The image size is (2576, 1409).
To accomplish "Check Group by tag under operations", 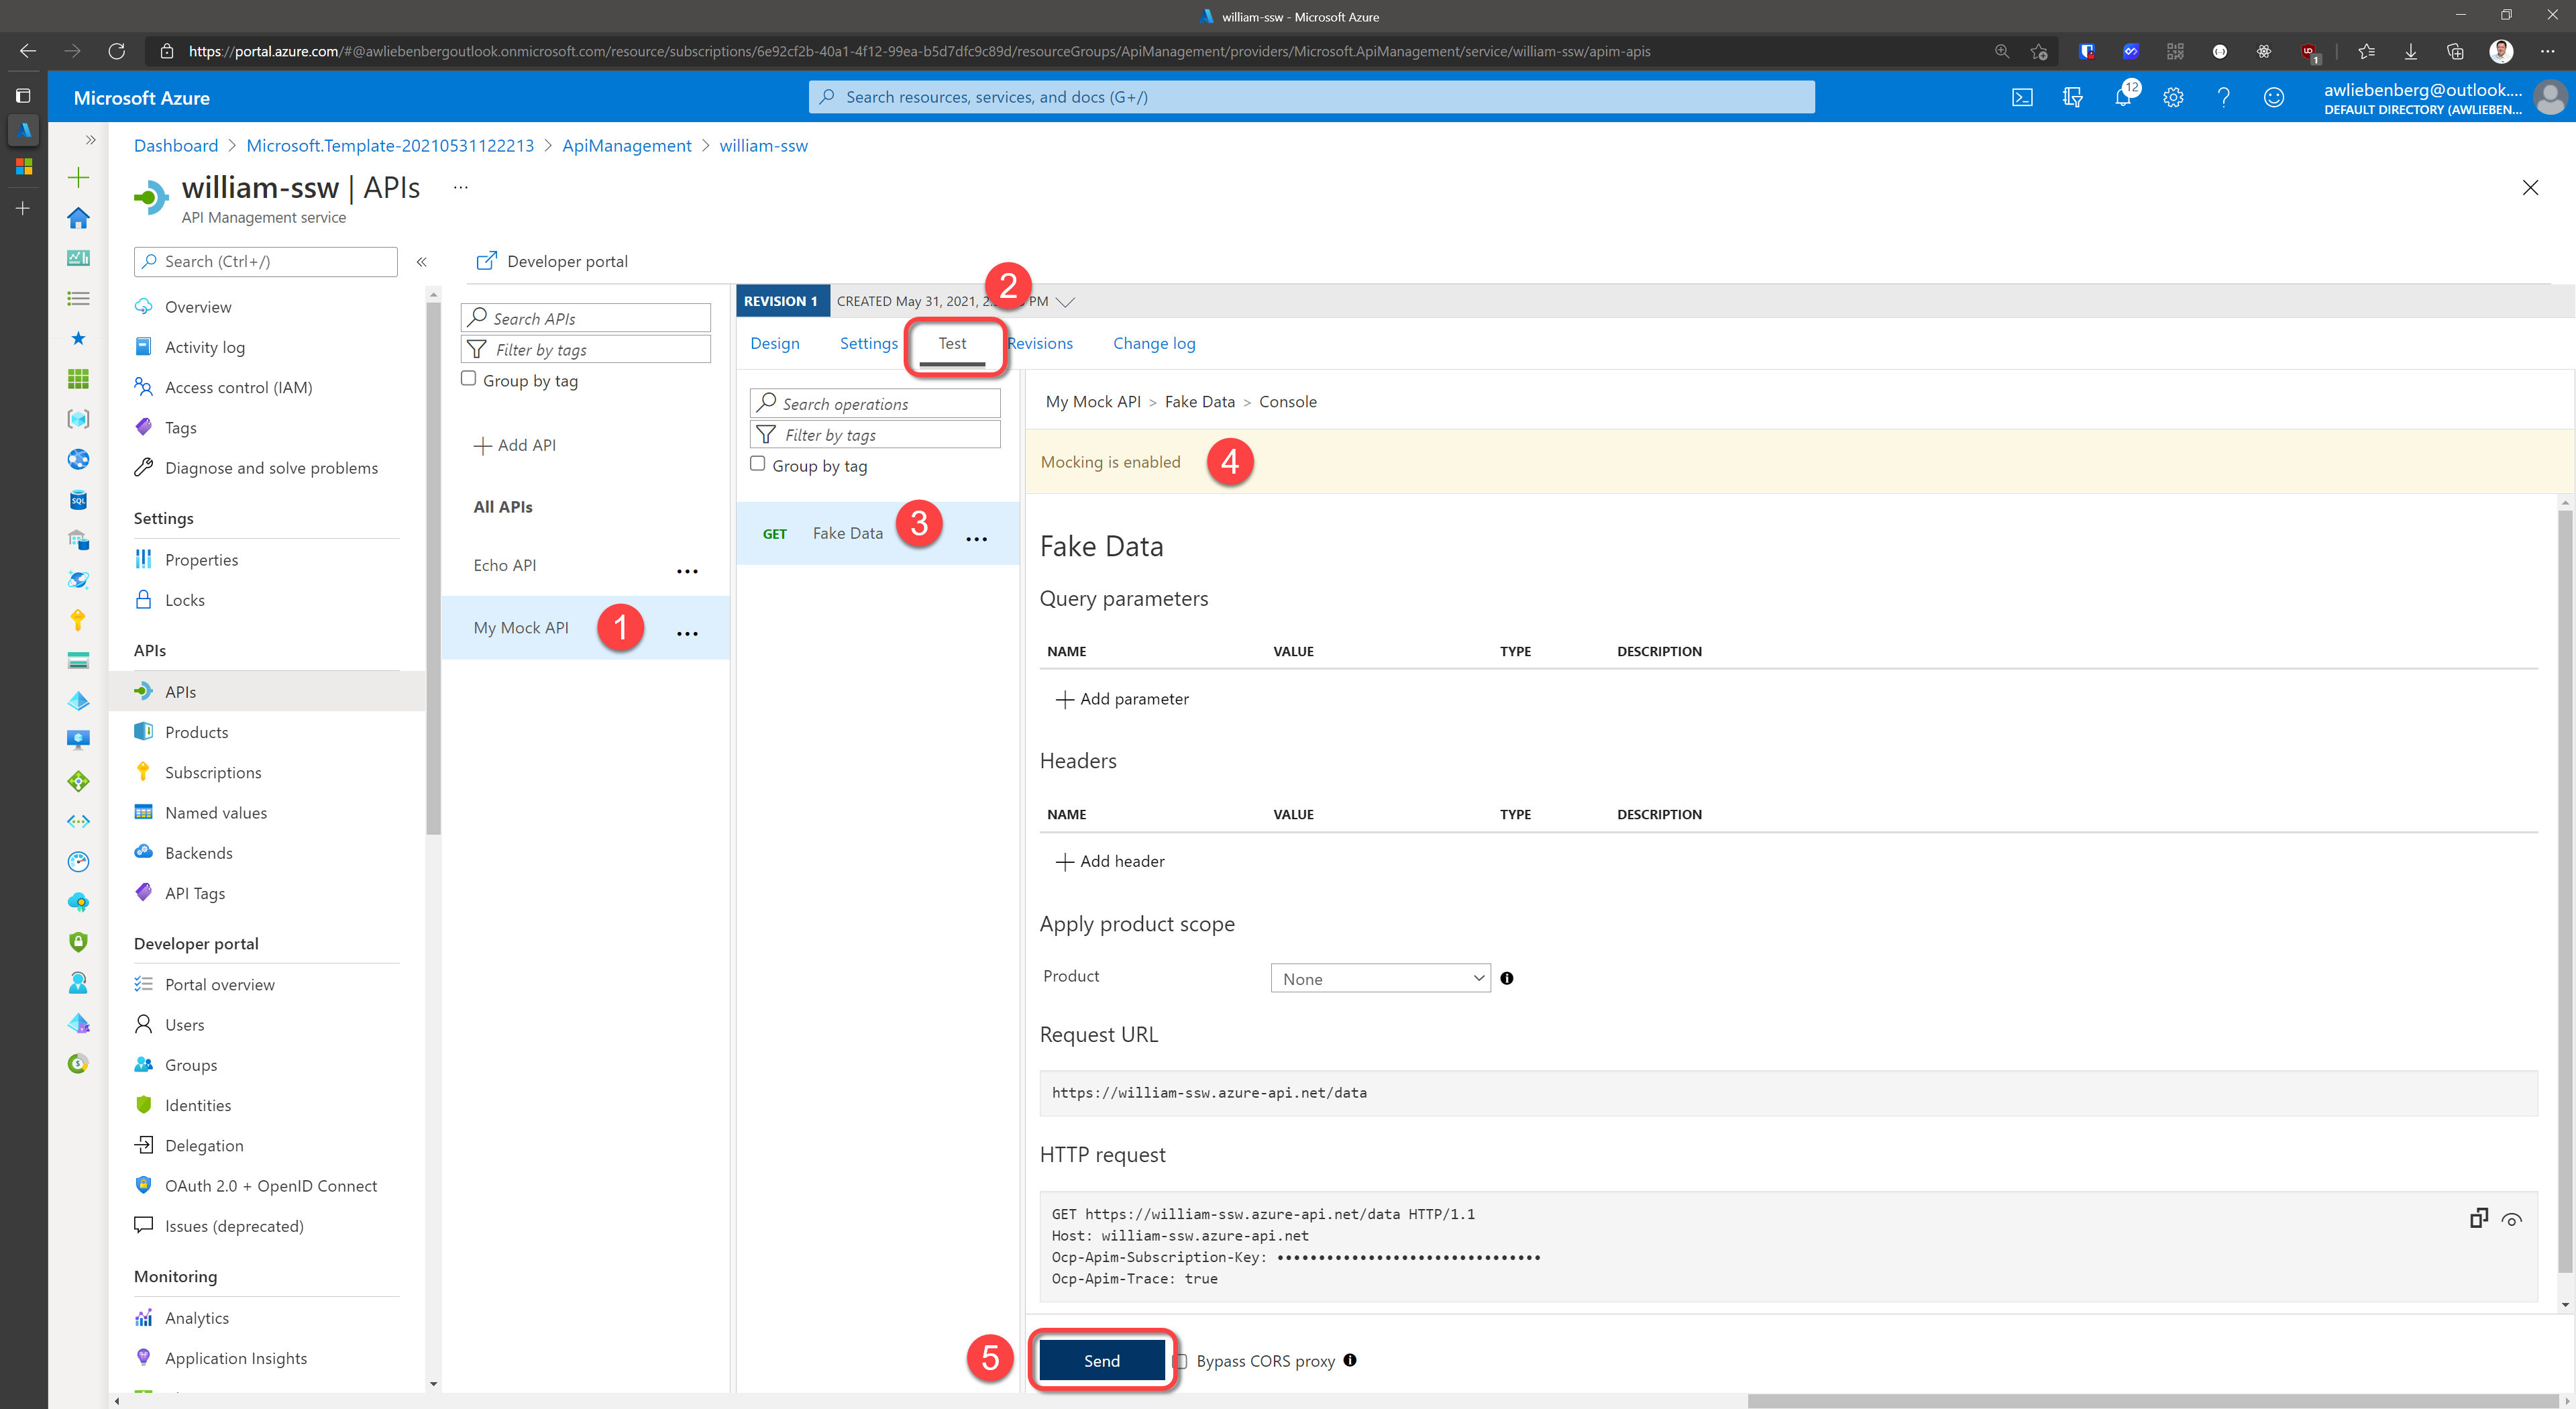I will (758, 464).
